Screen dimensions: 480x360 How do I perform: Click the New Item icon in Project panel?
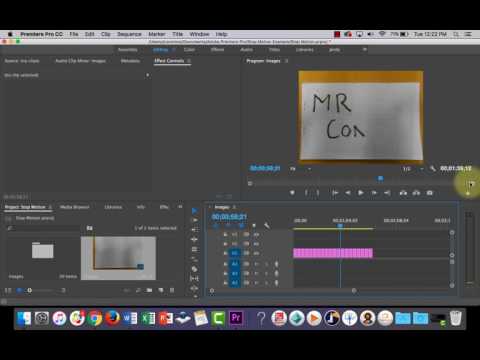(x=161, y=290)
